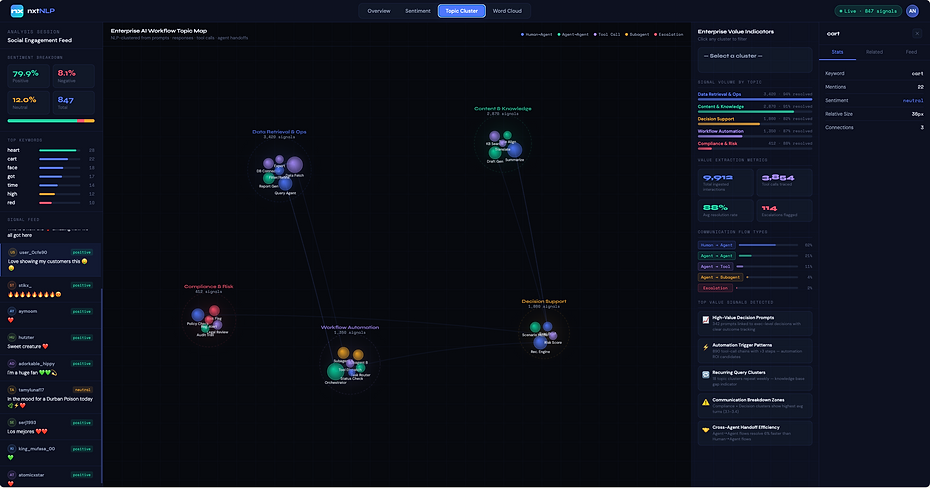Select the heart keyword row
930x488 pixels.
(x=51, y=150)
